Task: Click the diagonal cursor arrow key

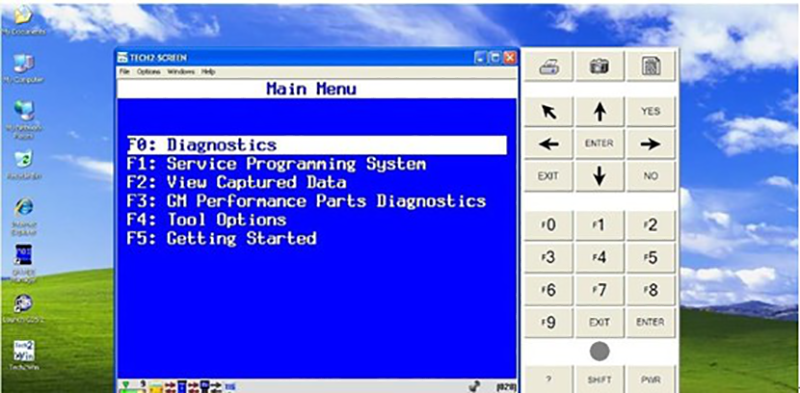Action: (x=548, y=111)
